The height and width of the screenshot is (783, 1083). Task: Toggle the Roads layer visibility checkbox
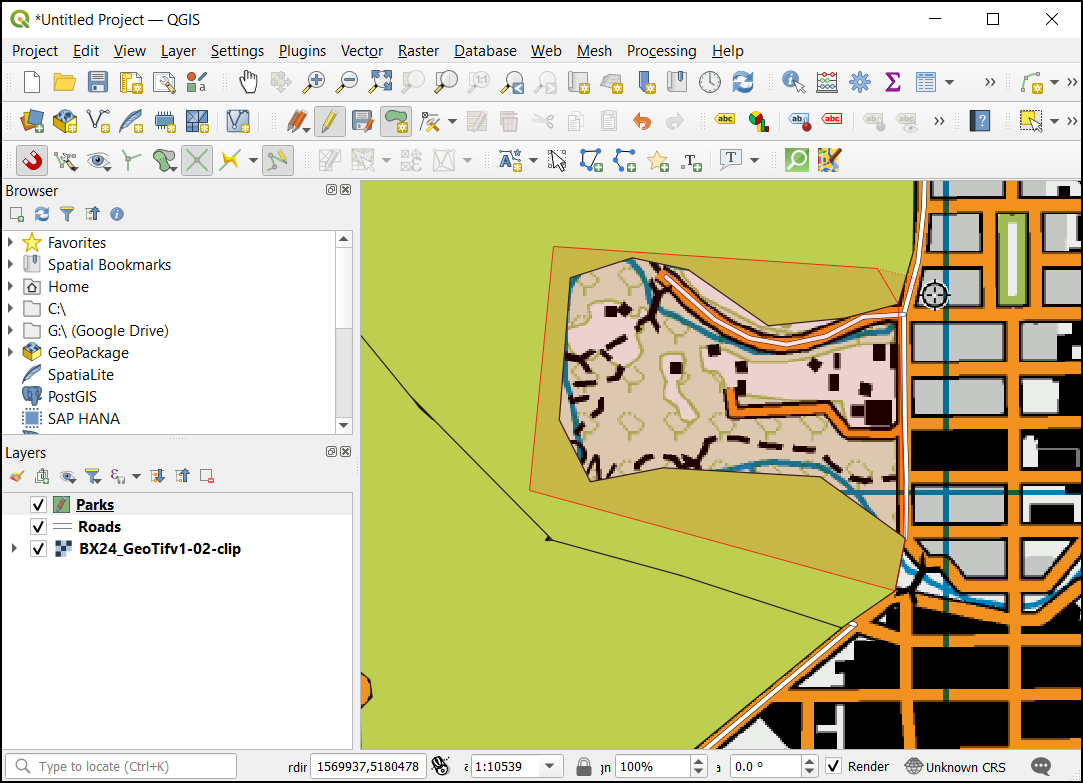click(x=39, y=527)
